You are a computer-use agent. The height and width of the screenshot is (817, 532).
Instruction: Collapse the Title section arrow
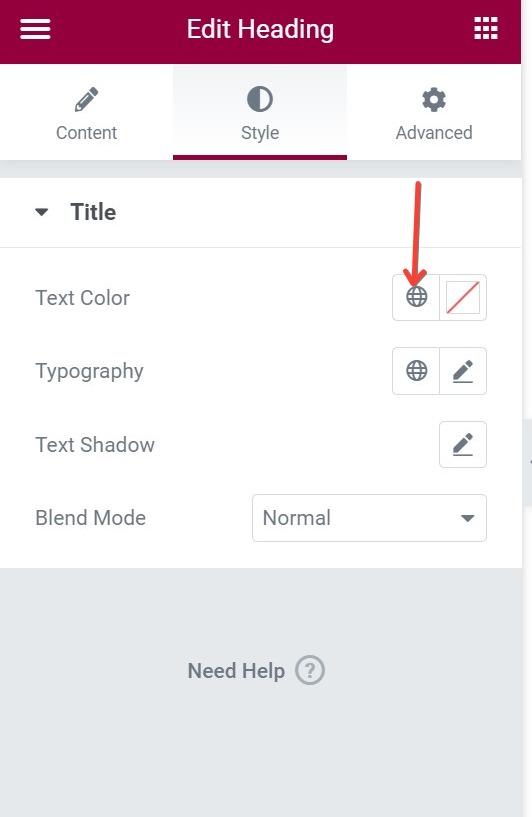point(42,212)
